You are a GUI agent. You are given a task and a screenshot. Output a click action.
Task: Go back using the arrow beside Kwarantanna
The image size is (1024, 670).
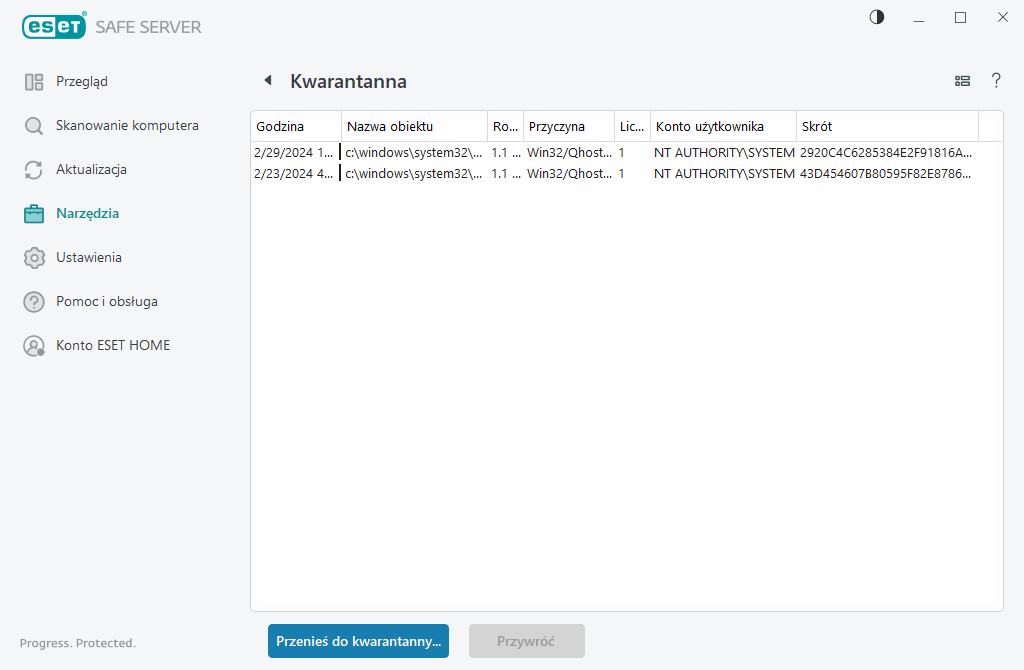pyautogui.click(x=267, y=81)
